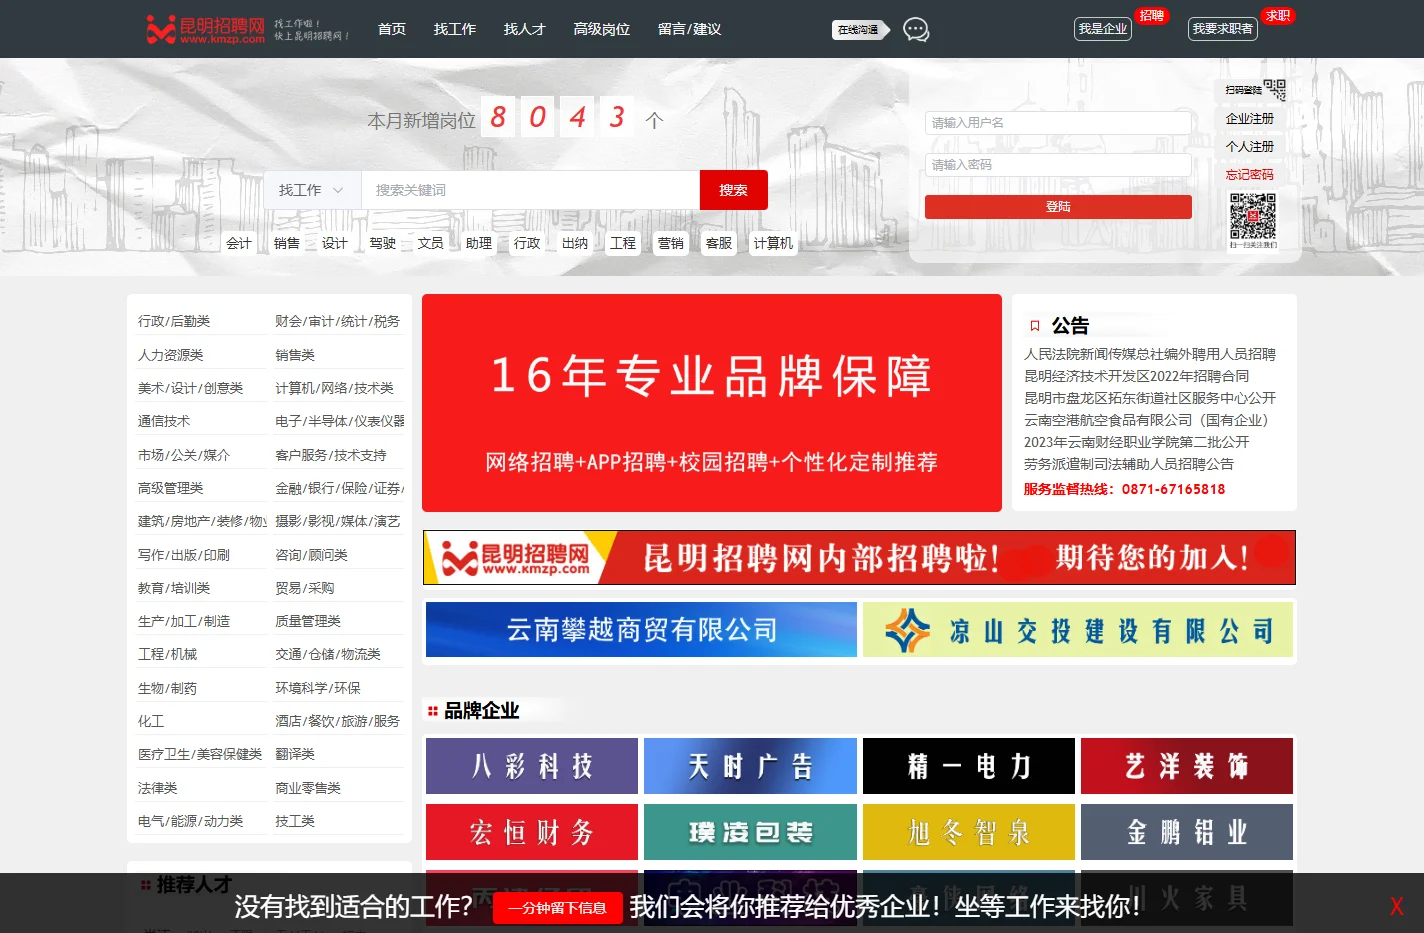1424x933 pixels.
Task: Select the 计算机 quick keyword
Action: pos(773,243)
